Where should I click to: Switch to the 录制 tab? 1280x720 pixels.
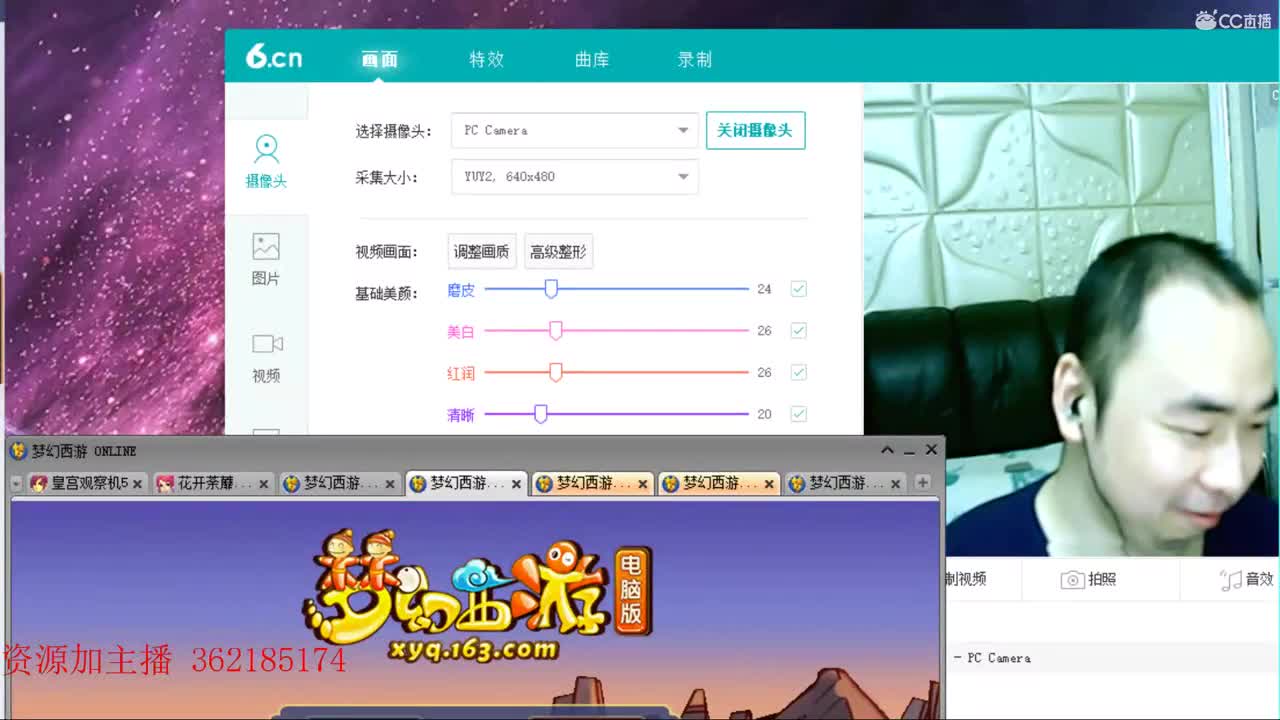[x=694, y=59]
